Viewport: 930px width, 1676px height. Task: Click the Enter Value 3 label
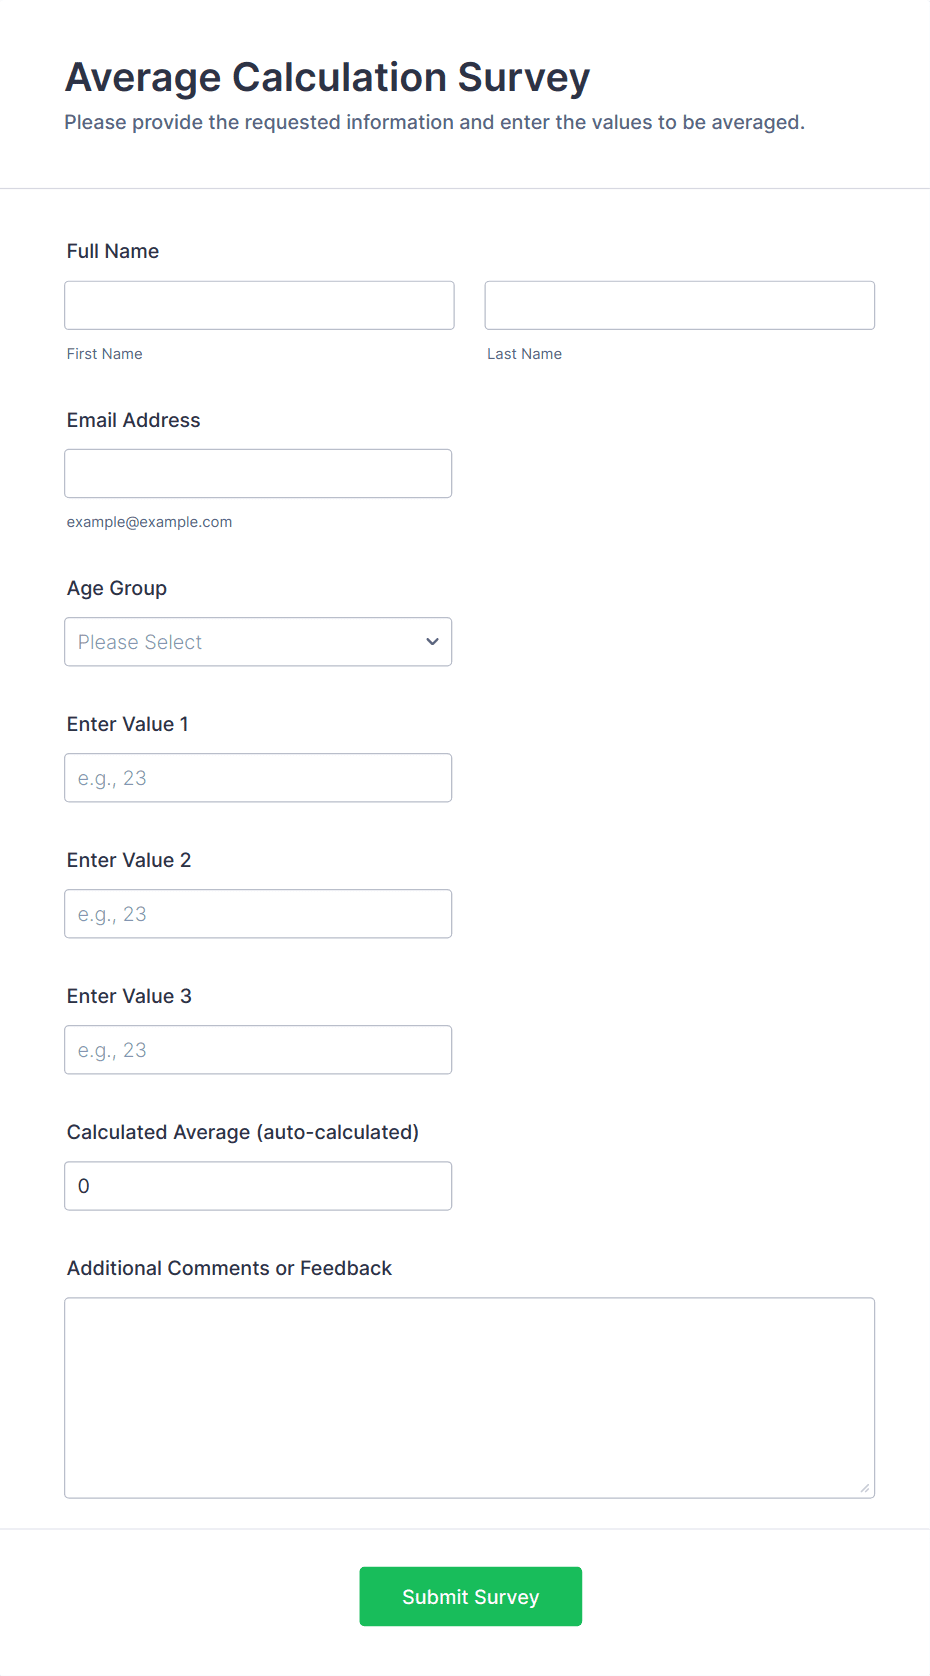[129, 996]
